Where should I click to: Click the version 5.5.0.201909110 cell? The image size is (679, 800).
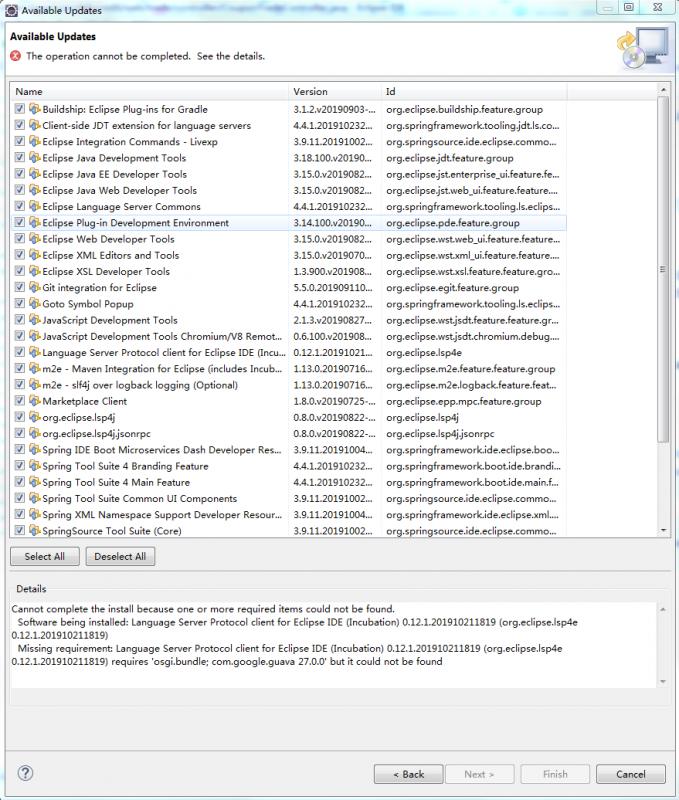coord(333,288)
